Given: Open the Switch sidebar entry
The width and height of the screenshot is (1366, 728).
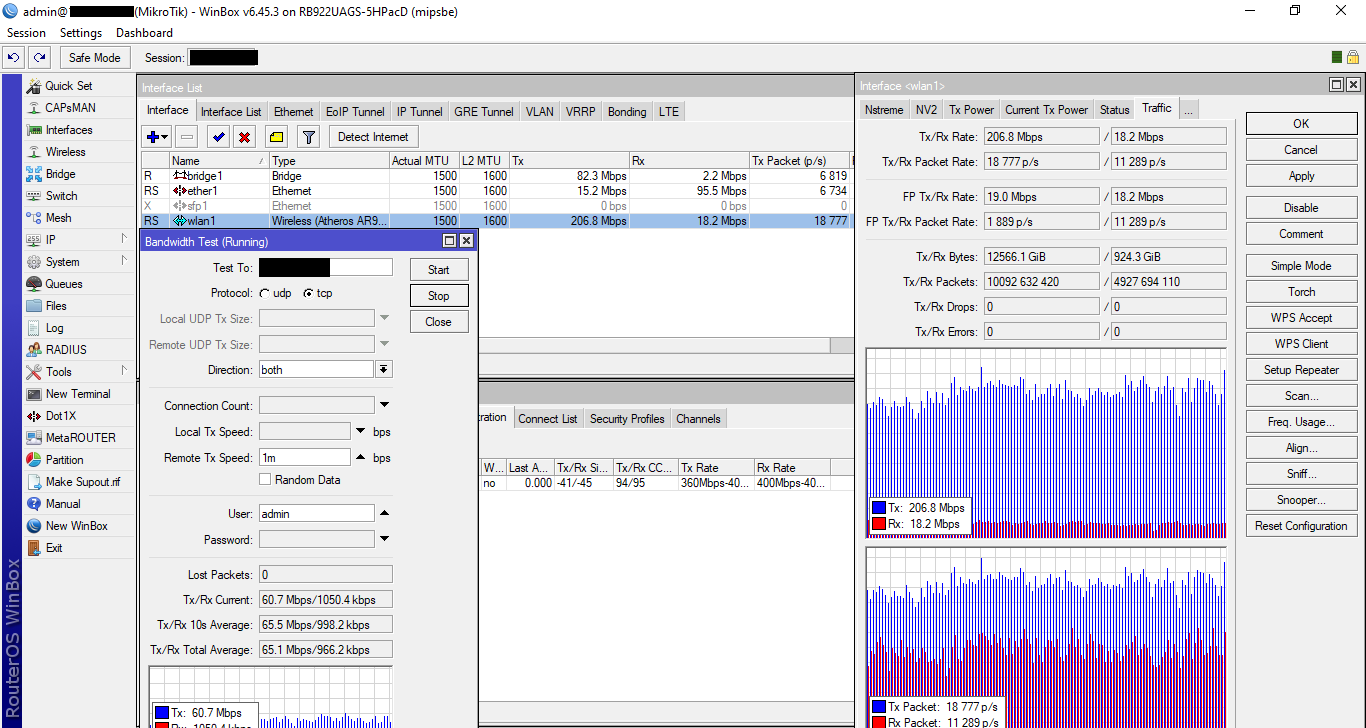Looking at the screenshot, I should [61, 196].
